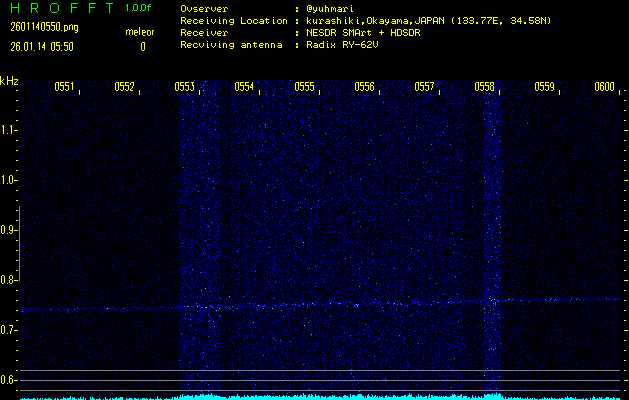
Task: Click the bright spot on the carrier line at 0558
Action: [492, 300]
